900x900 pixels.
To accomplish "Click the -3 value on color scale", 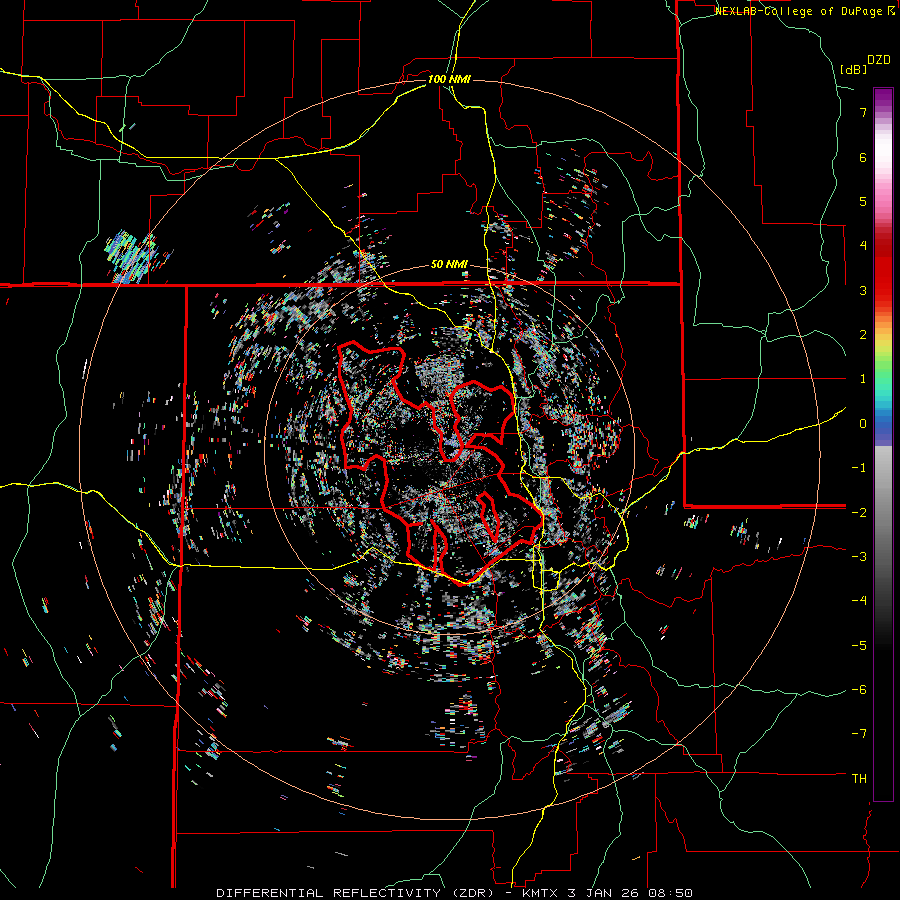I will [x=859, y=557].
